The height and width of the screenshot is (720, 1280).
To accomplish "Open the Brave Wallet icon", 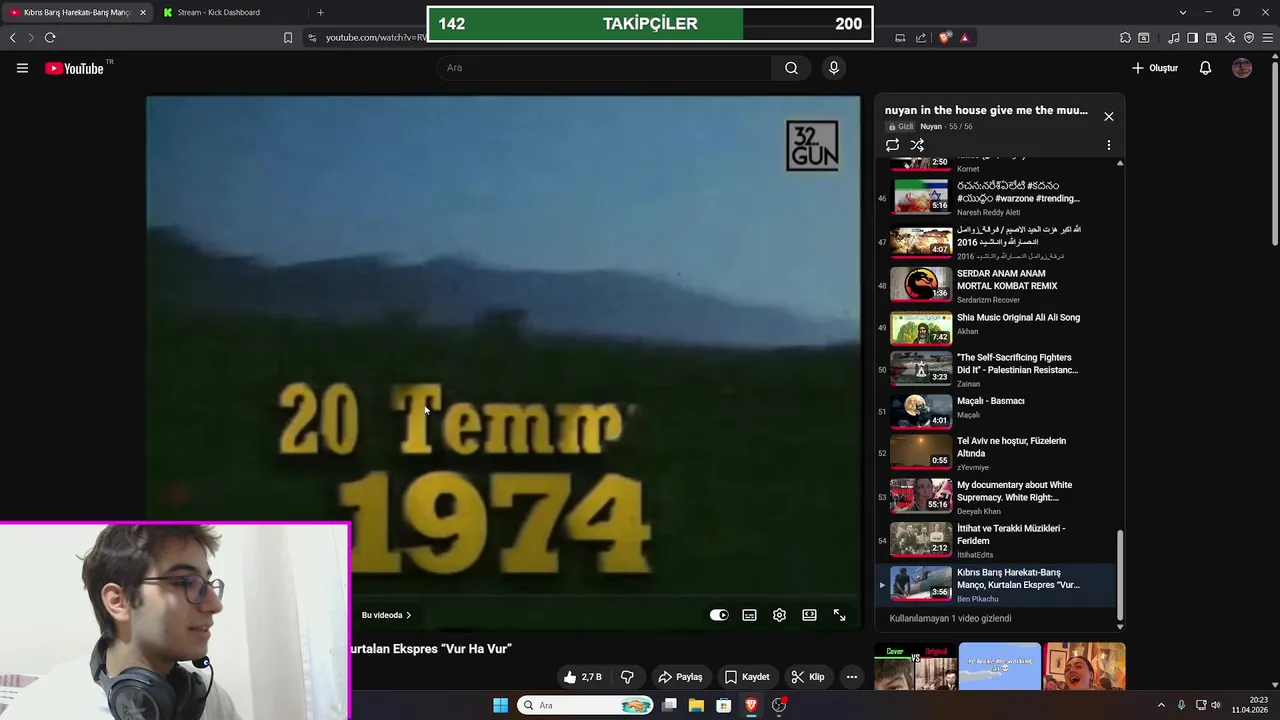I will 1211,38.
